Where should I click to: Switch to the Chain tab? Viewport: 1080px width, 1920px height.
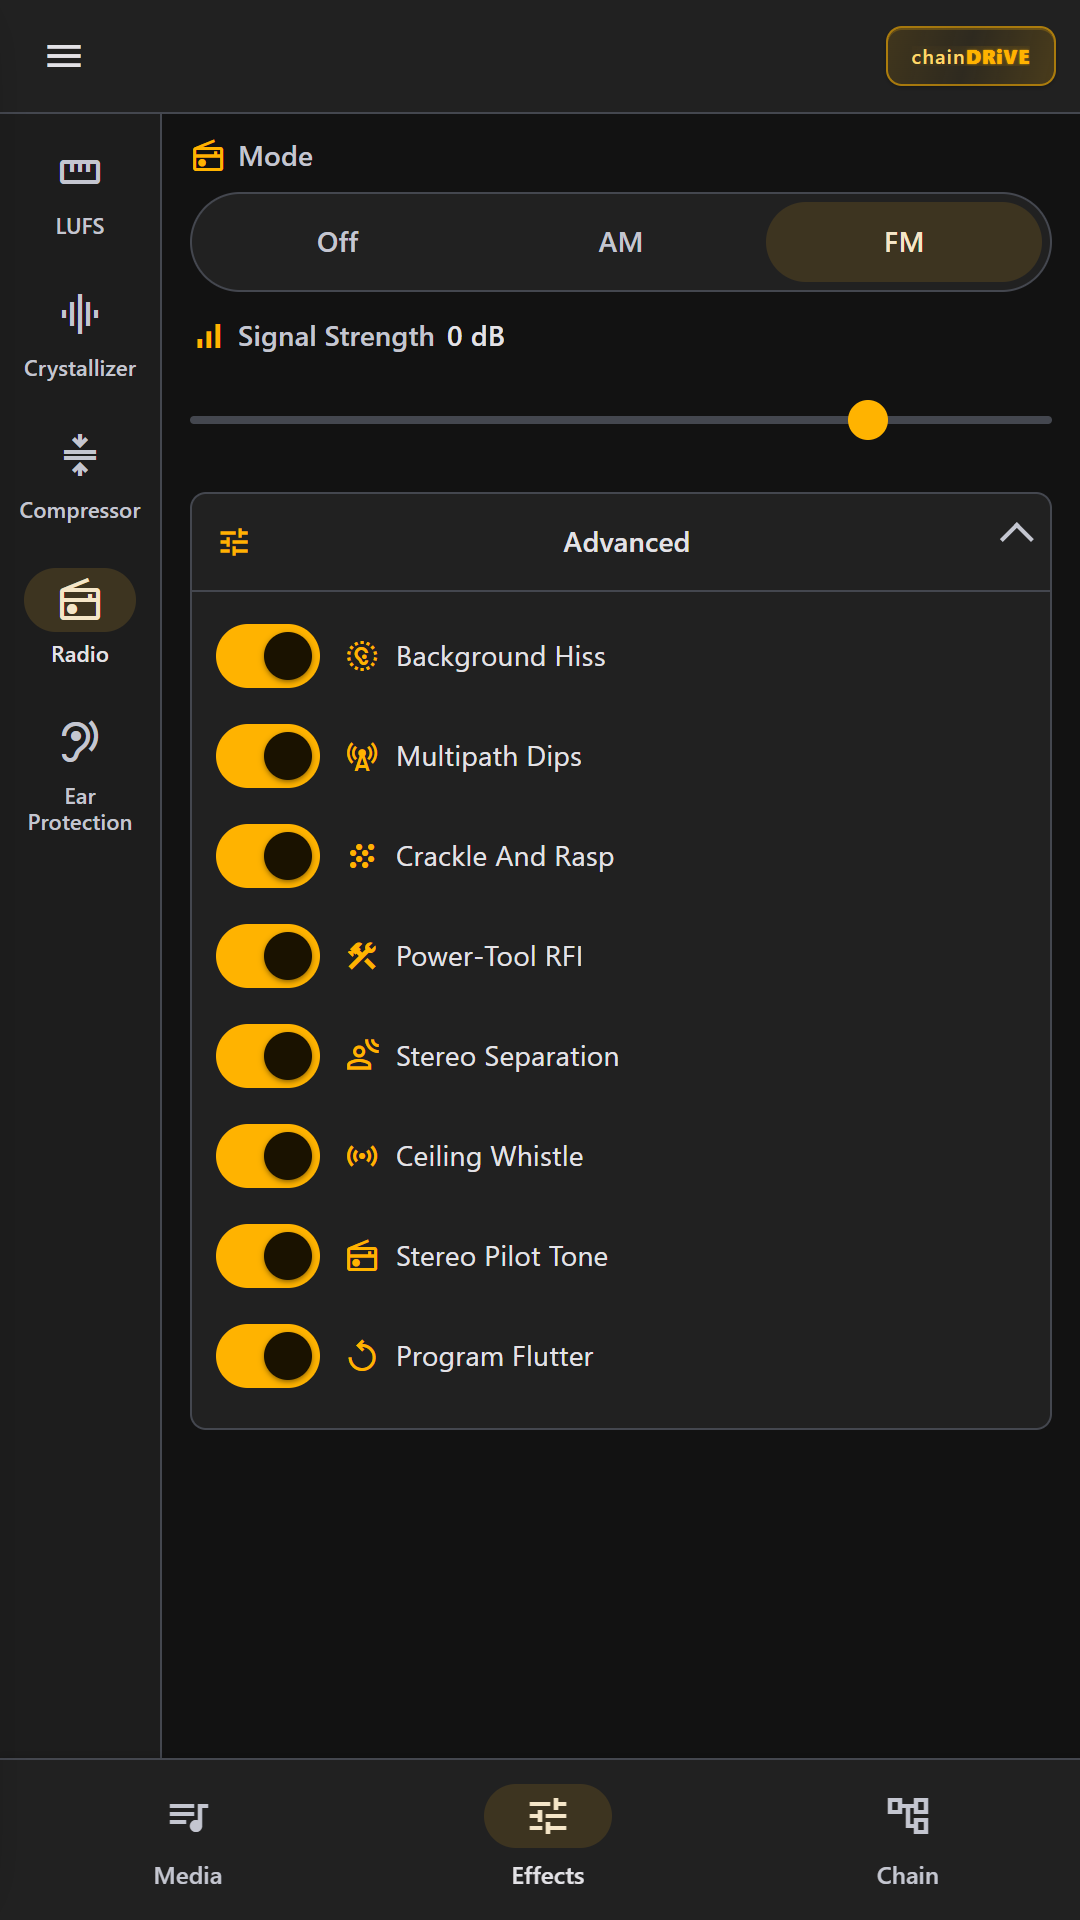(x=908, y=1840)
